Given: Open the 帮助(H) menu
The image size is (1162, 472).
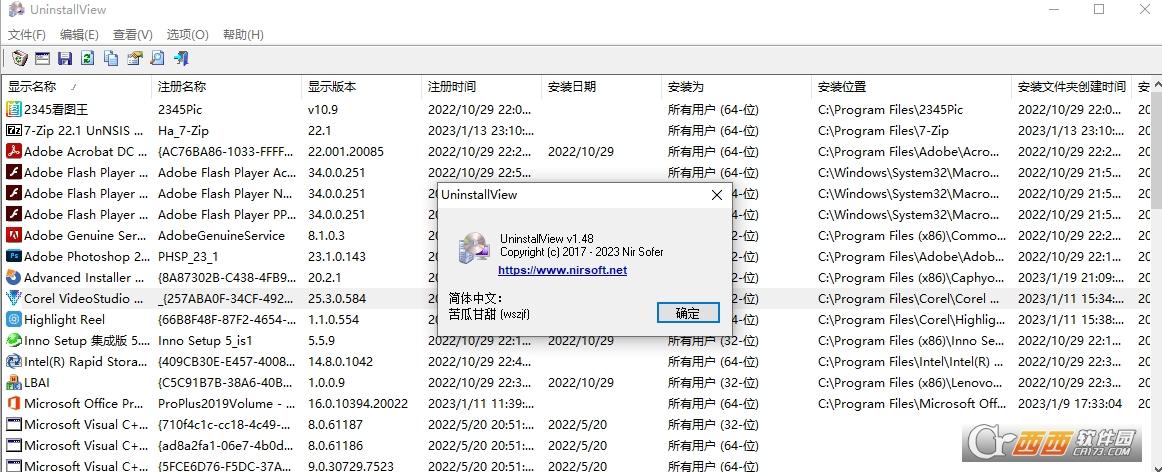Looking at the screenshot, I should pos(243,35).
